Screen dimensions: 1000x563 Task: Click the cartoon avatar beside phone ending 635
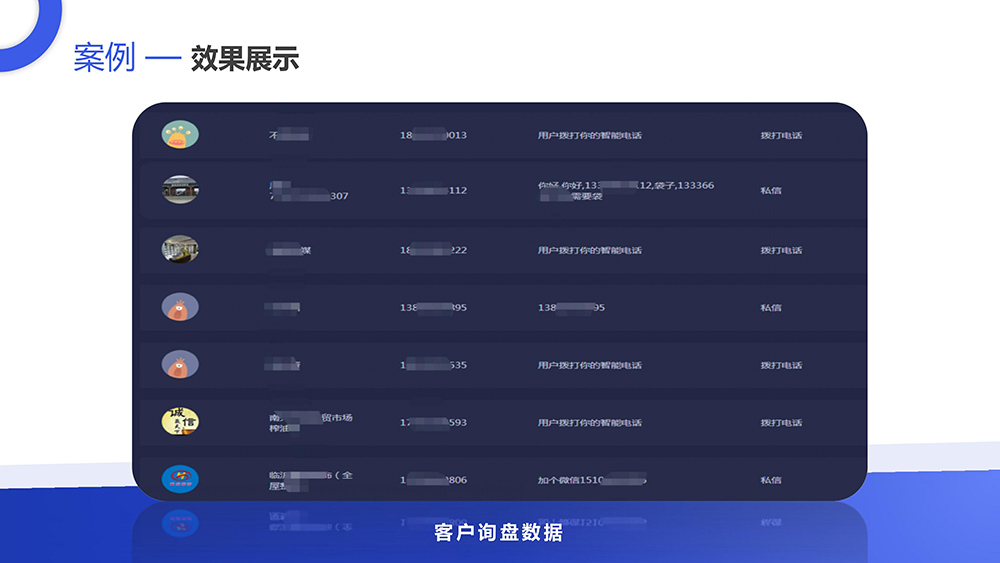click(x=180, y=365)
